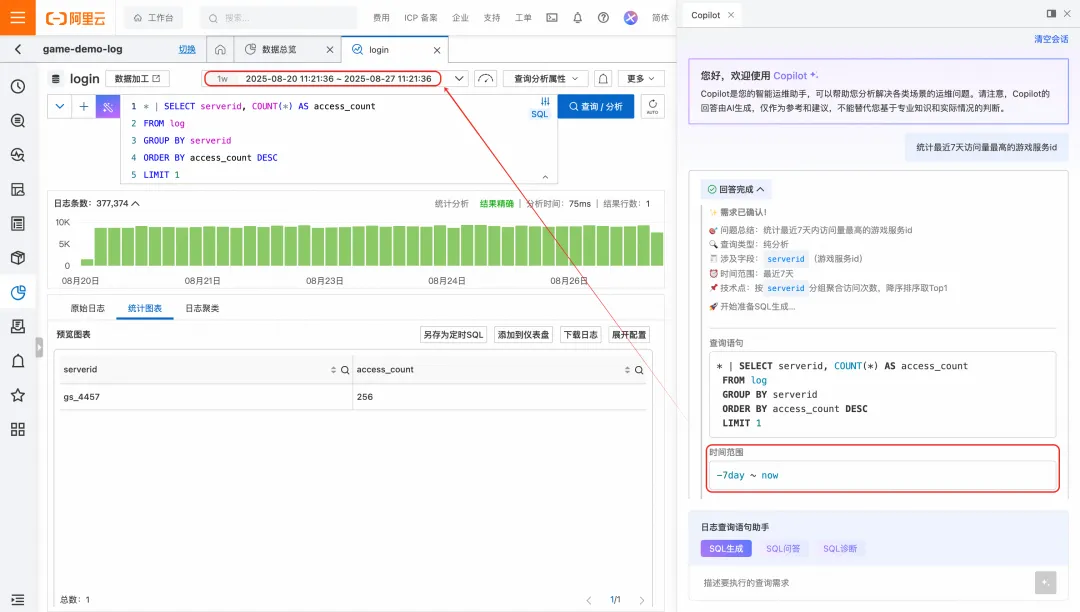Collapse the query editor chevron
1080x612 pixels.
coord(545,177)
